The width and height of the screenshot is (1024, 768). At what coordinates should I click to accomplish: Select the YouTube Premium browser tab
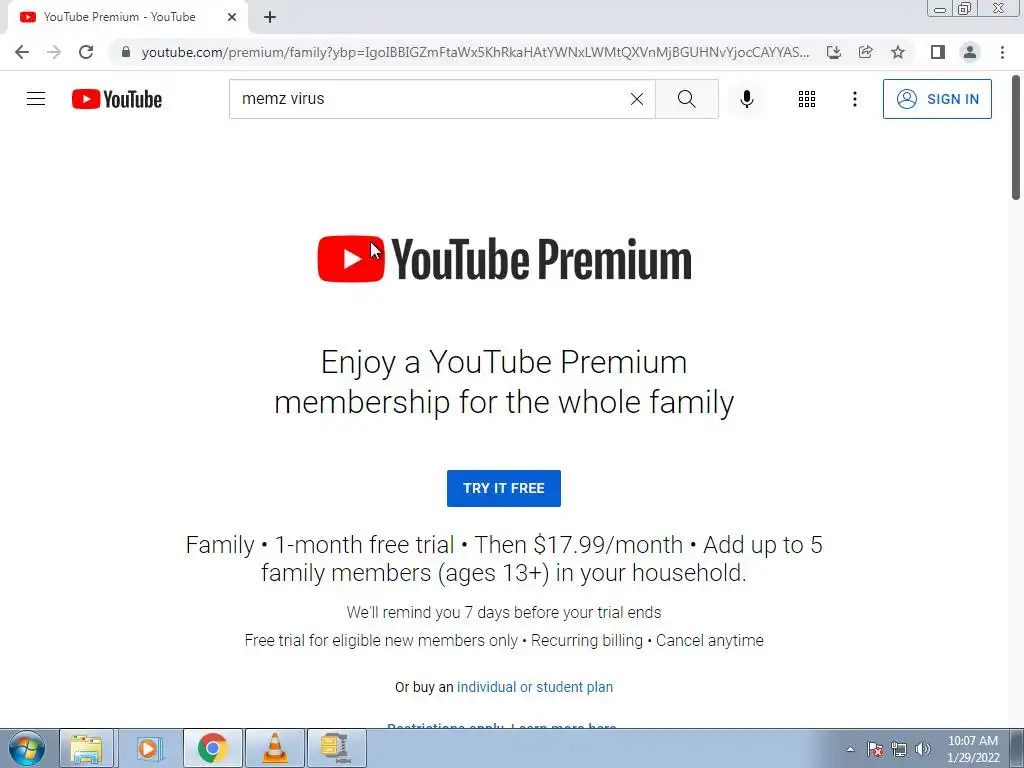[x=127, y=17]
